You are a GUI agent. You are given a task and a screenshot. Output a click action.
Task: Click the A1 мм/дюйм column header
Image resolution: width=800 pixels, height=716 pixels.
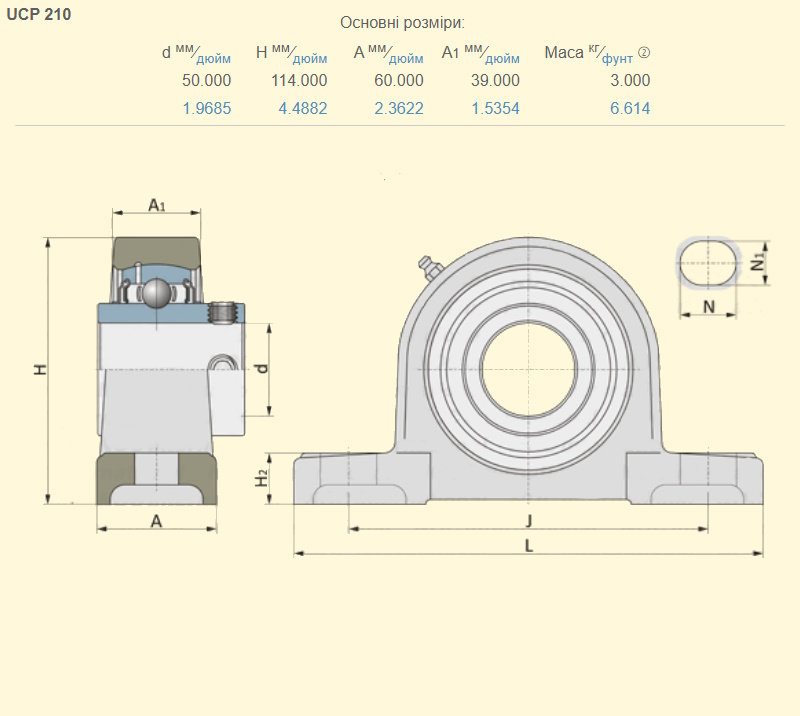pos(480,53)
